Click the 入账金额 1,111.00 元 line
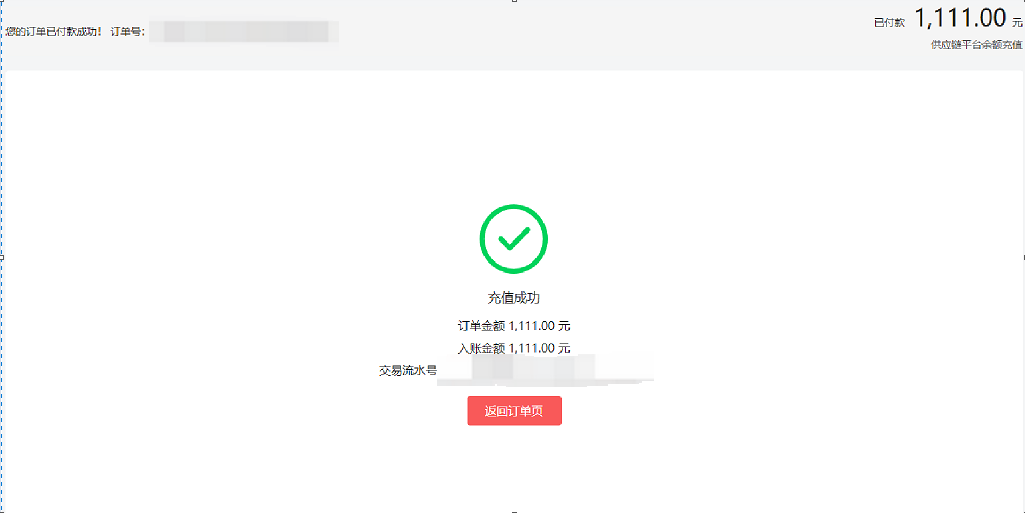 pyautogui.click(x=514, y=348)
